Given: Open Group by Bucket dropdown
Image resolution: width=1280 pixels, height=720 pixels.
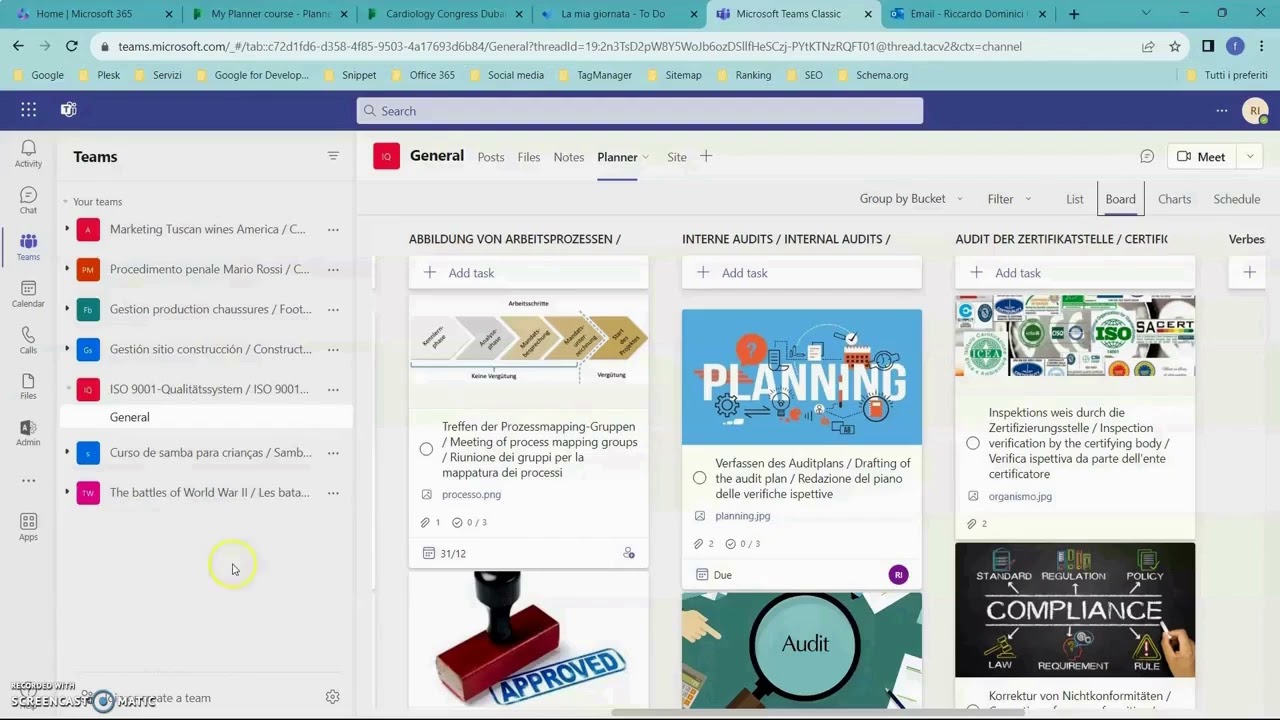Looking at the screenshot, I should coord(911,198).
